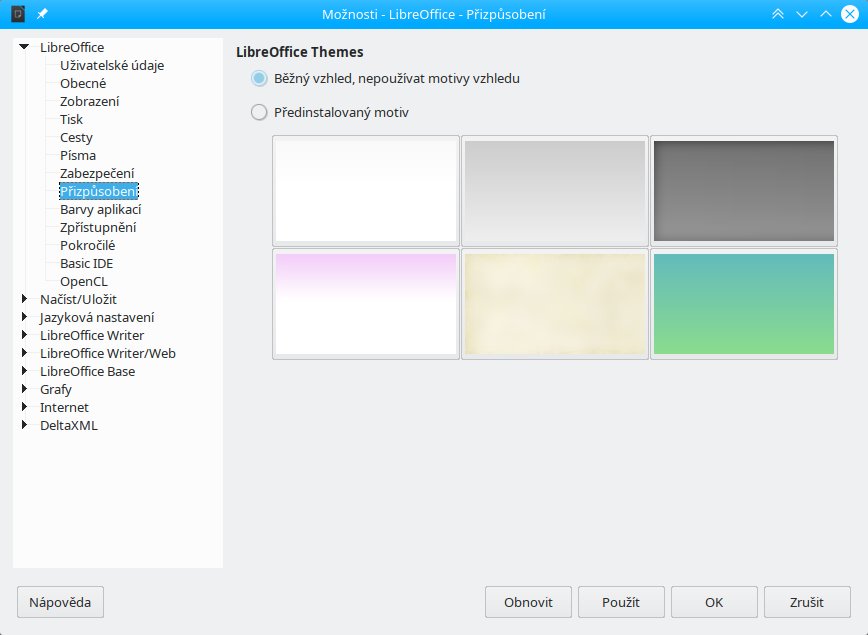This screenshot has height=635, width=868.
Task: Open the Basic IDE settings page
Action: 86,263
